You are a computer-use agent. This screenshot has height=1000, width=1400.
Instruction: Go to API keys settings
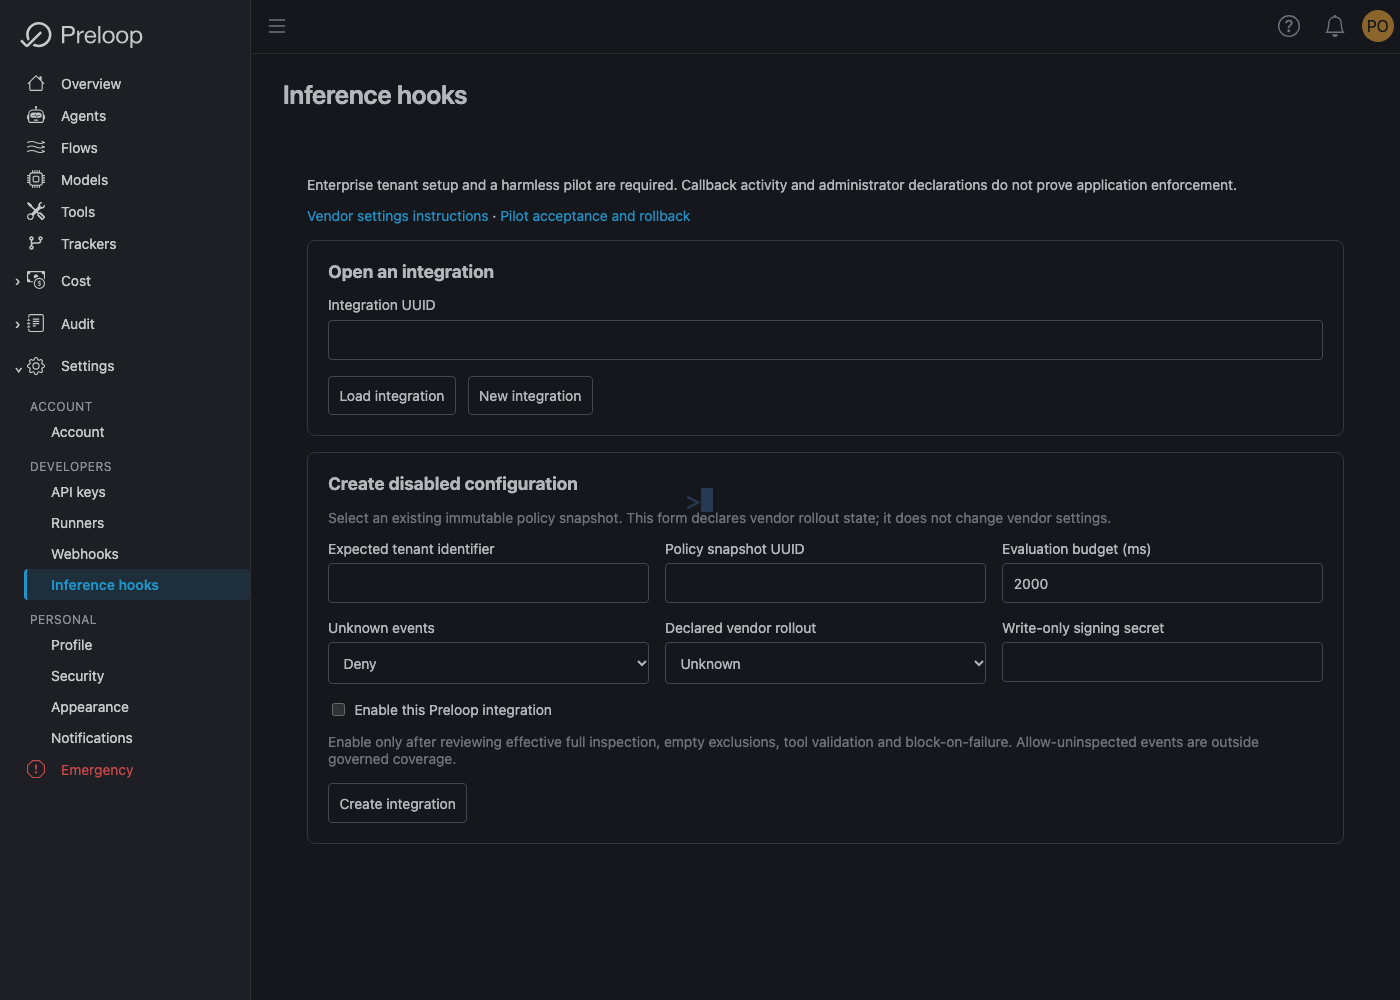pos(78,492)
